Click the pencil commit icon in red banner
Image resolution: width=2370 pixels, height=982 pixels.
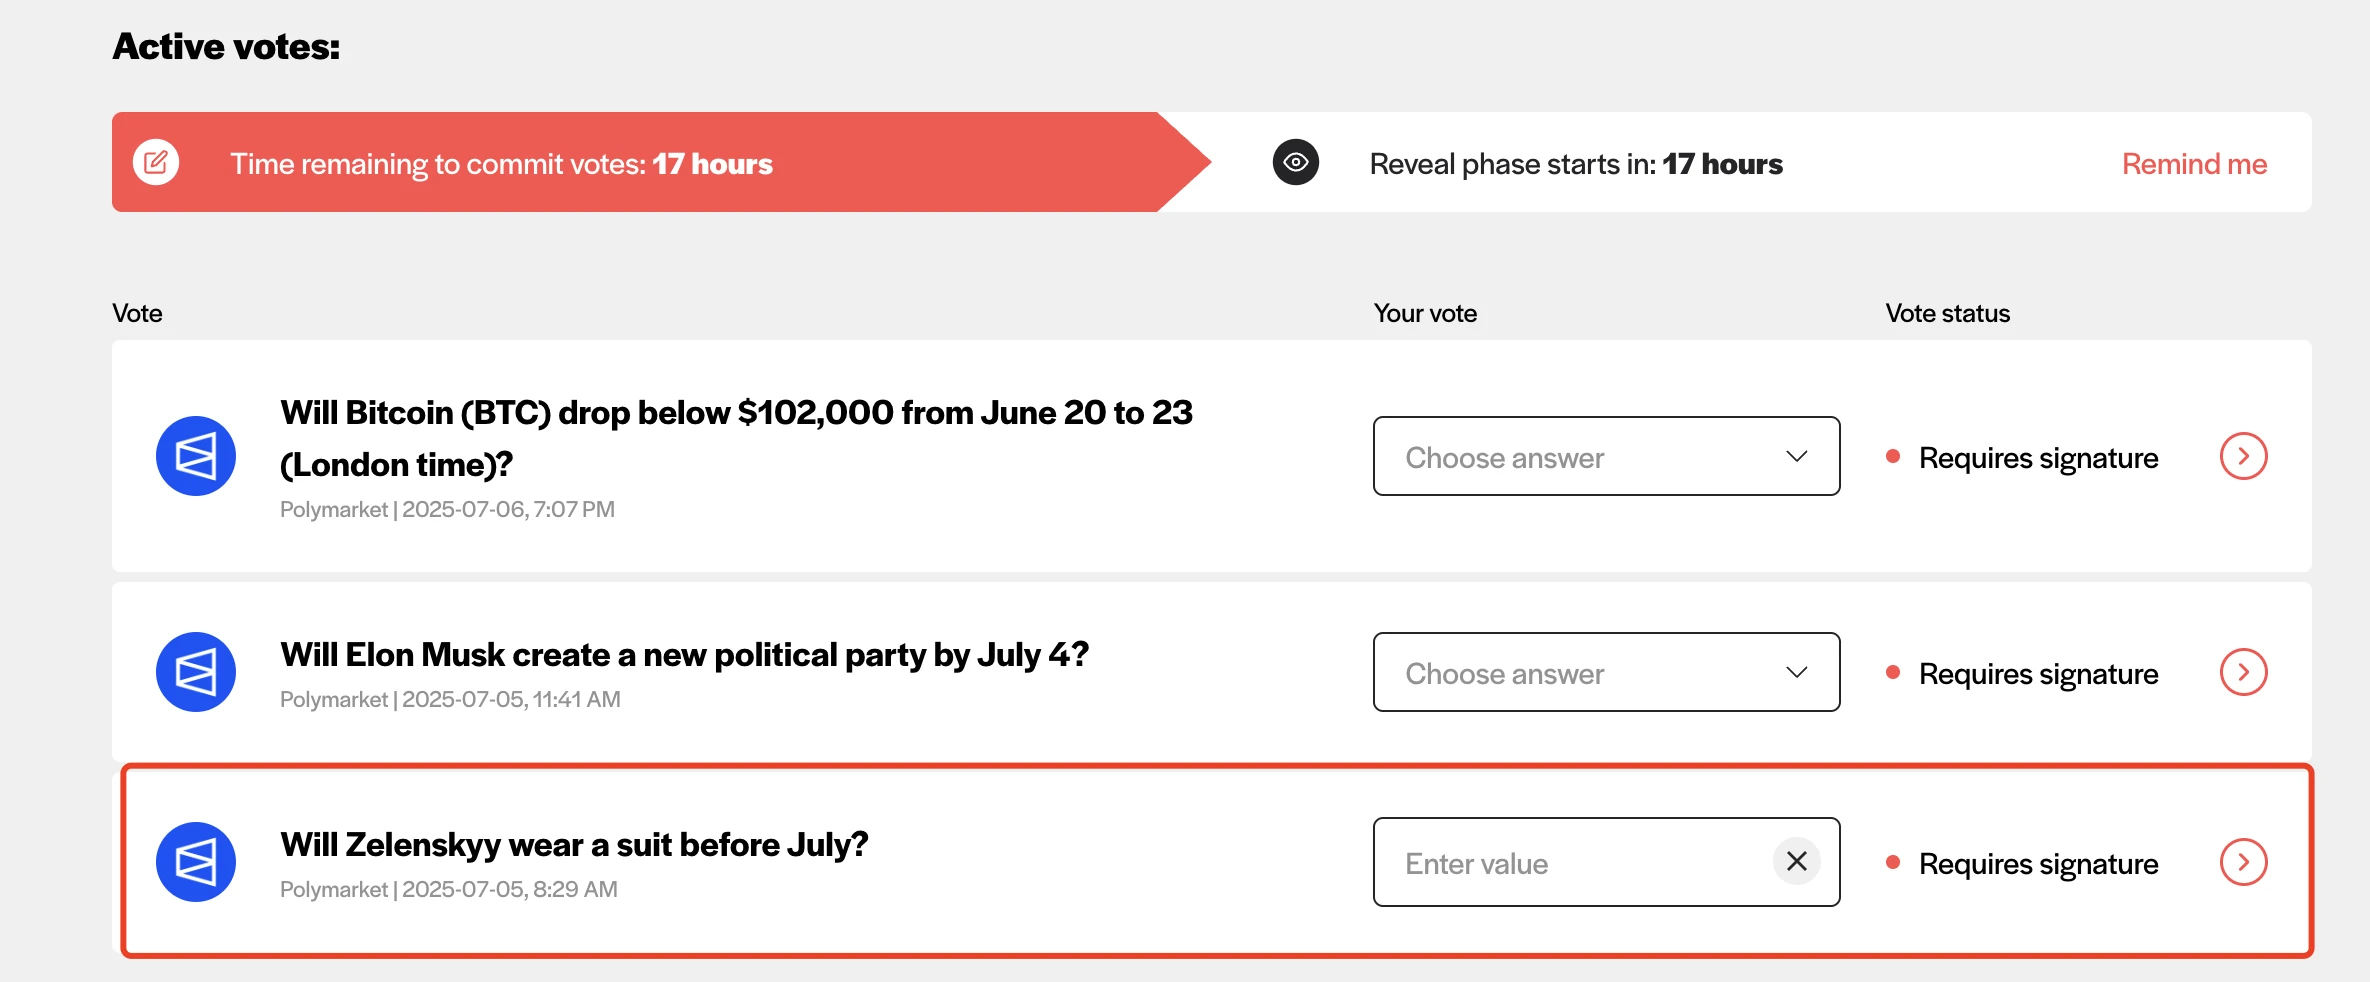[x=156, y=162]
